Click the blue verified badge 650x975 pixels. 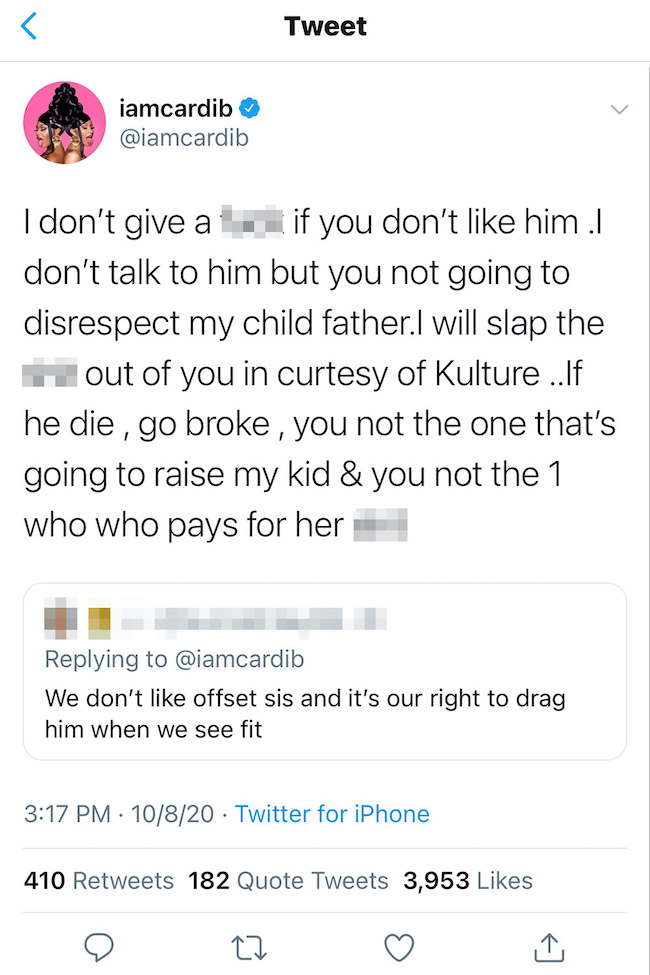(254, 108)
